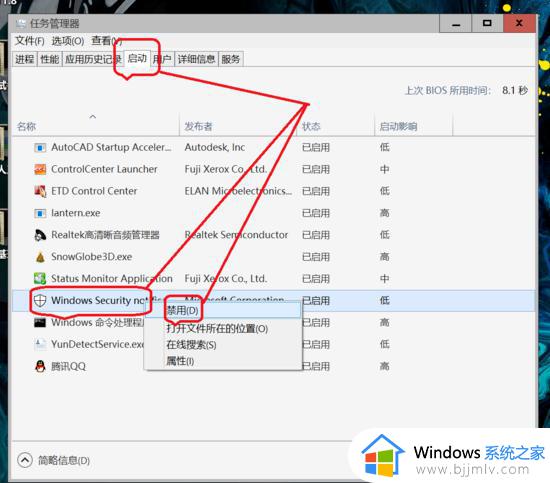Switch to the 应用历史记录 tab
The image size is (550, 483).
point(93,59)
